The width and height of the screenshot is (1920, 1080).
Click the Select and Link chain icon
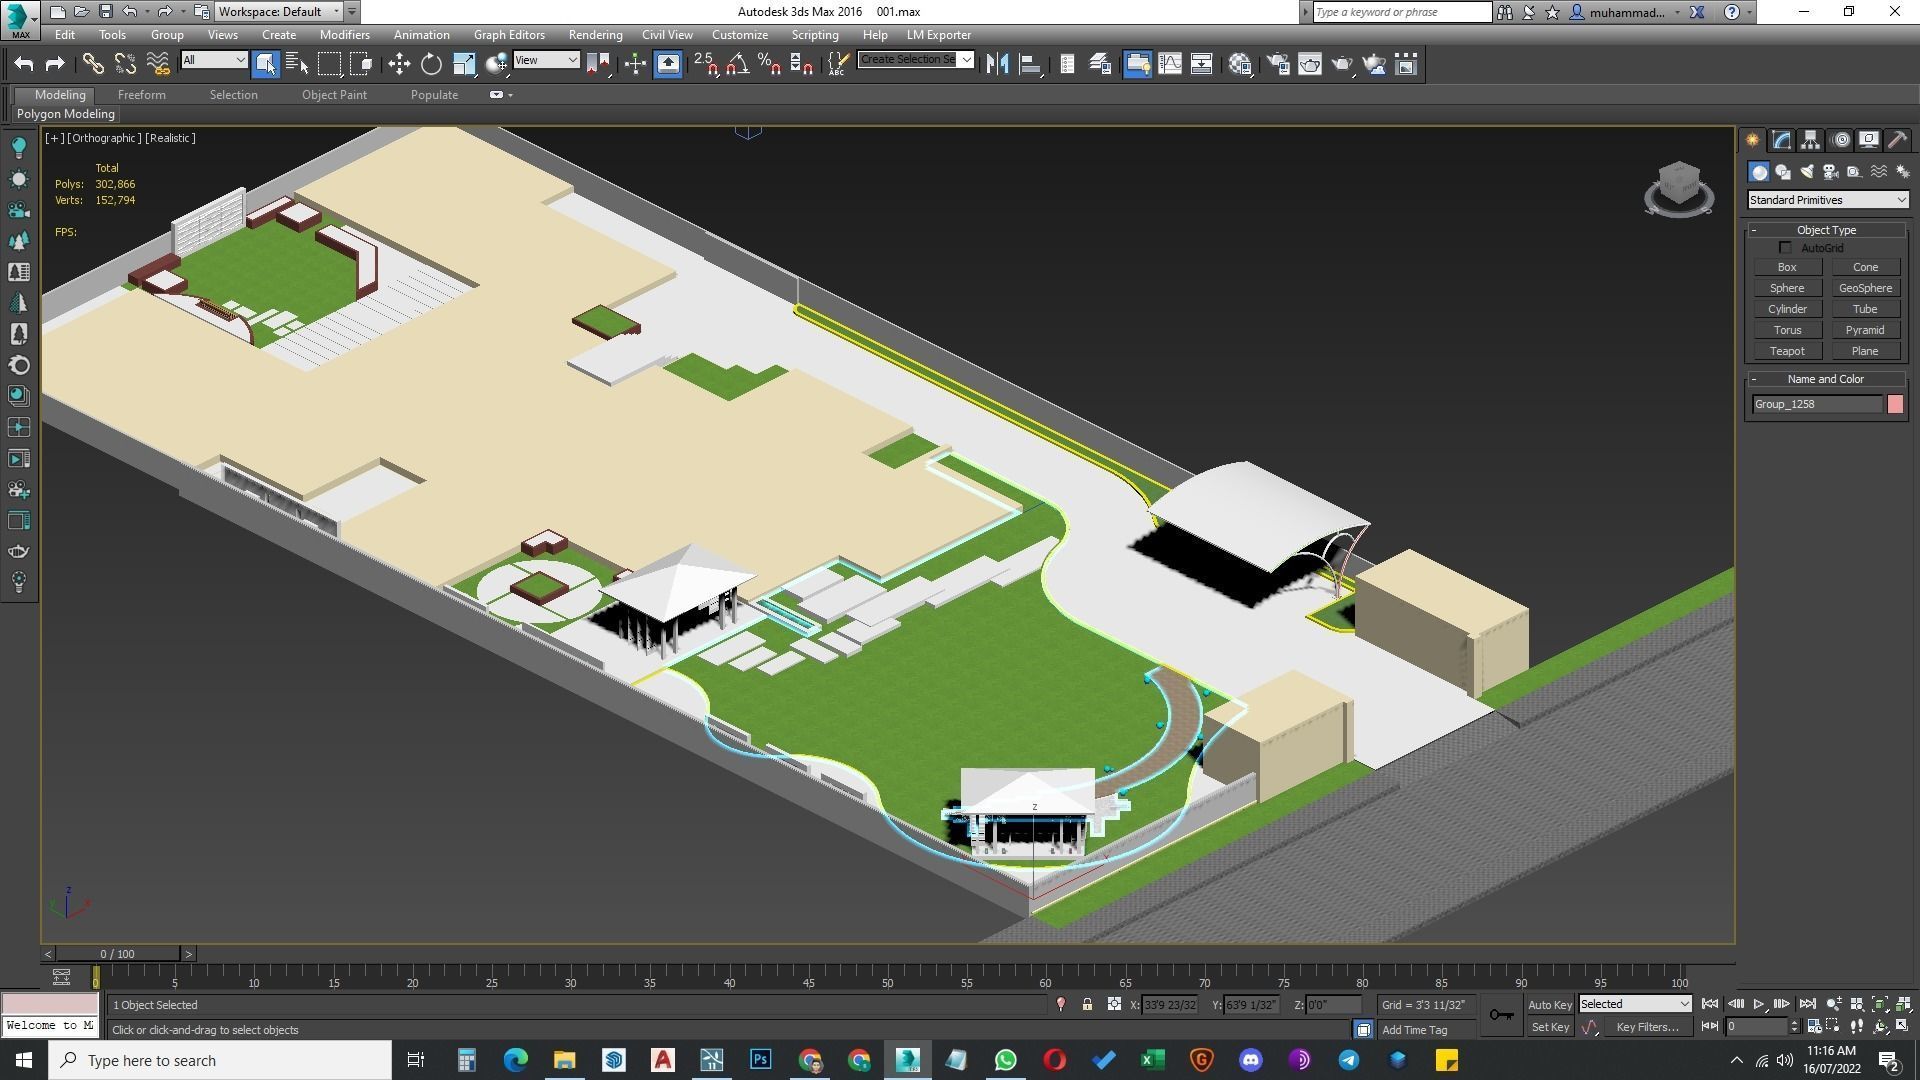(x=93, y=64)
